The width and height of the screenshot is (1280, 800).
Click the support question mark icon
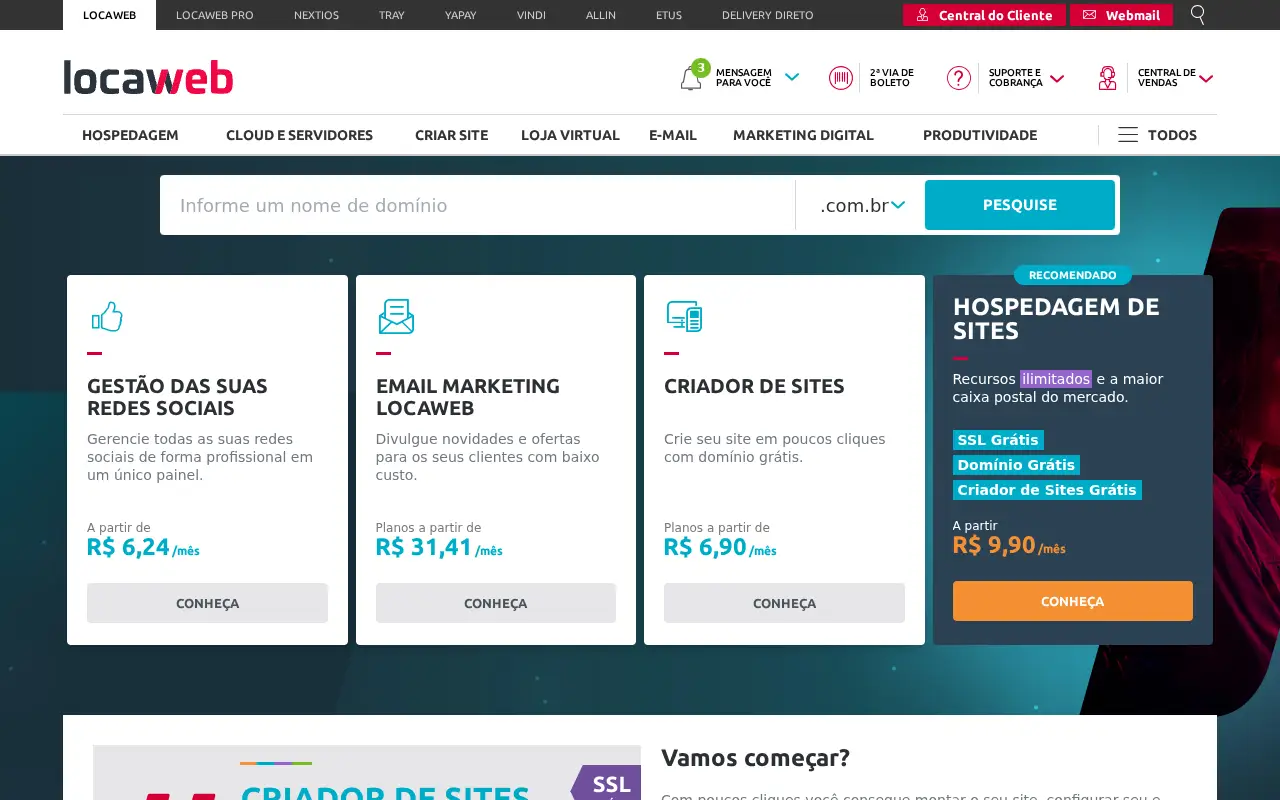click(x=959, y=78)
